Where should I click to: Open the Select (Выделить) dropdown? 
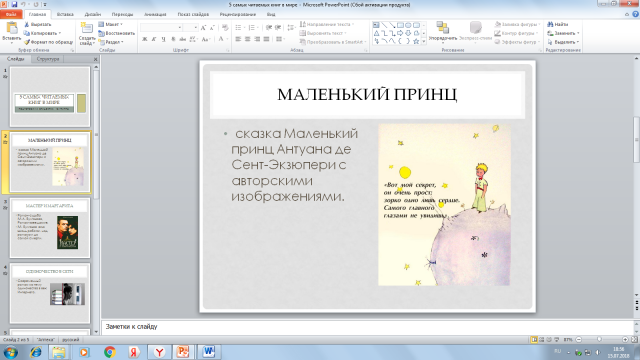pyautogui.click(x=563, y=42)
